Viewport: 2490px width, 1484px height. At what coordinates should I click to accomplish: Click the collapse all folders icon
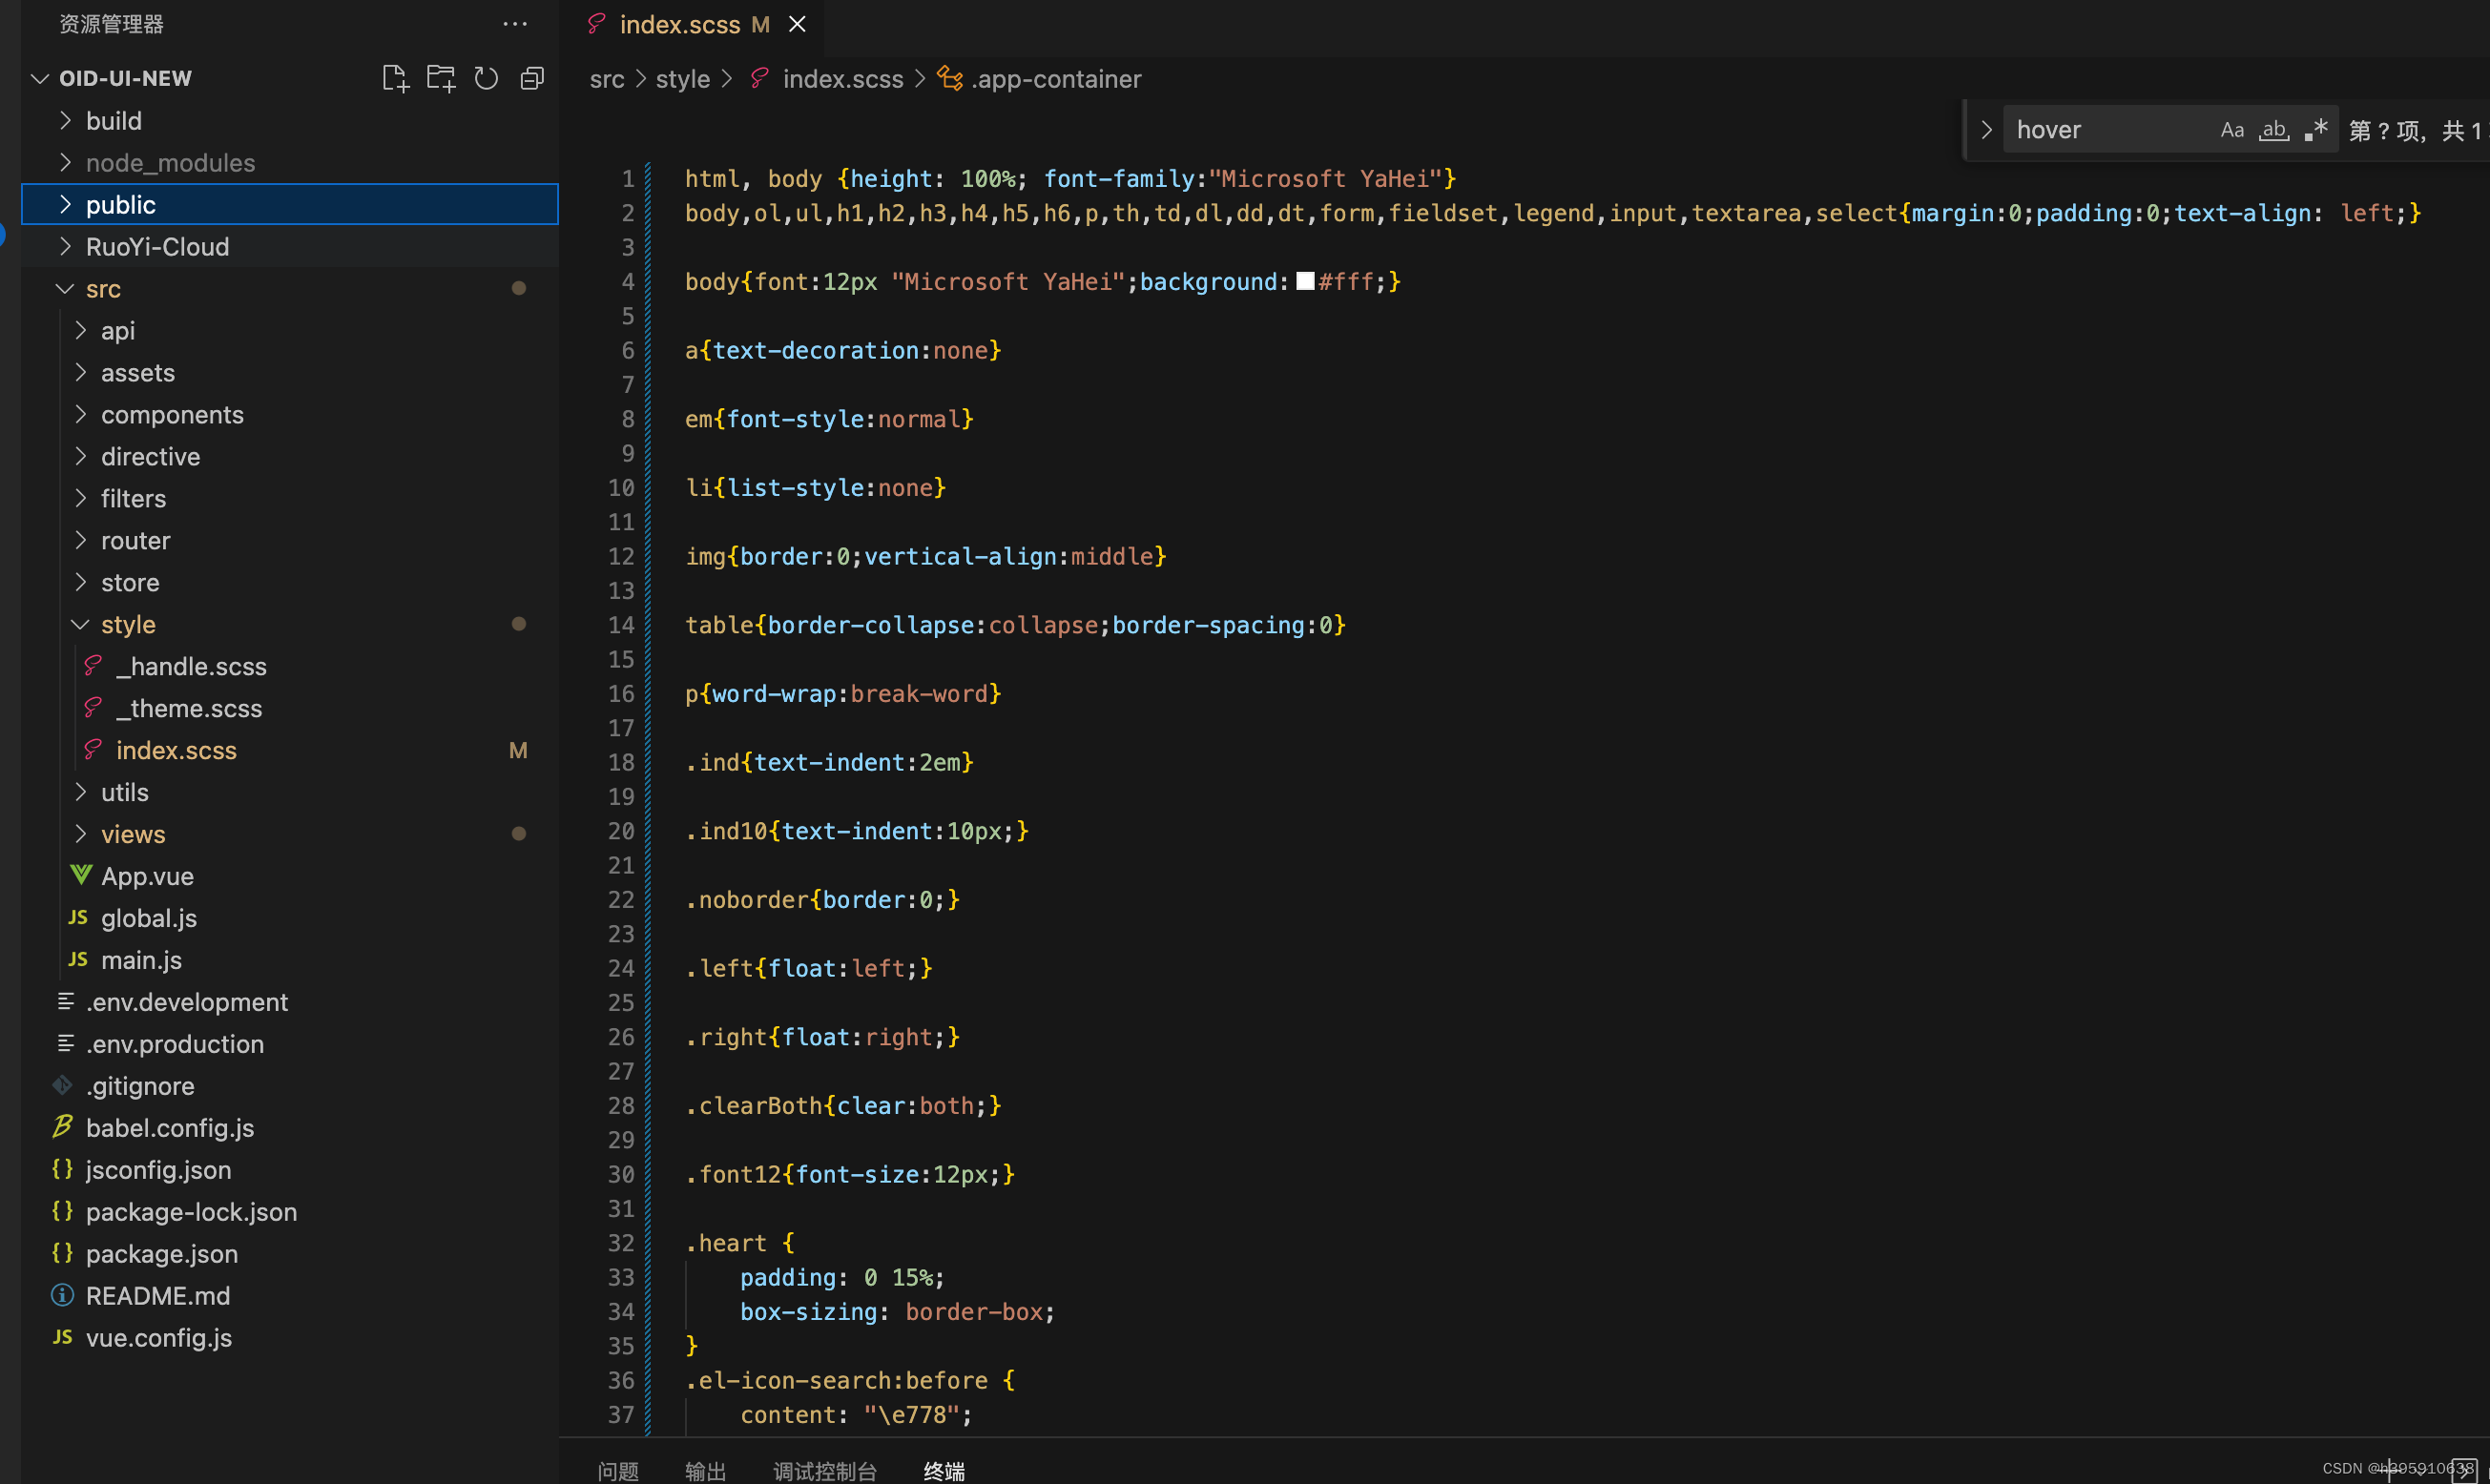530,76
